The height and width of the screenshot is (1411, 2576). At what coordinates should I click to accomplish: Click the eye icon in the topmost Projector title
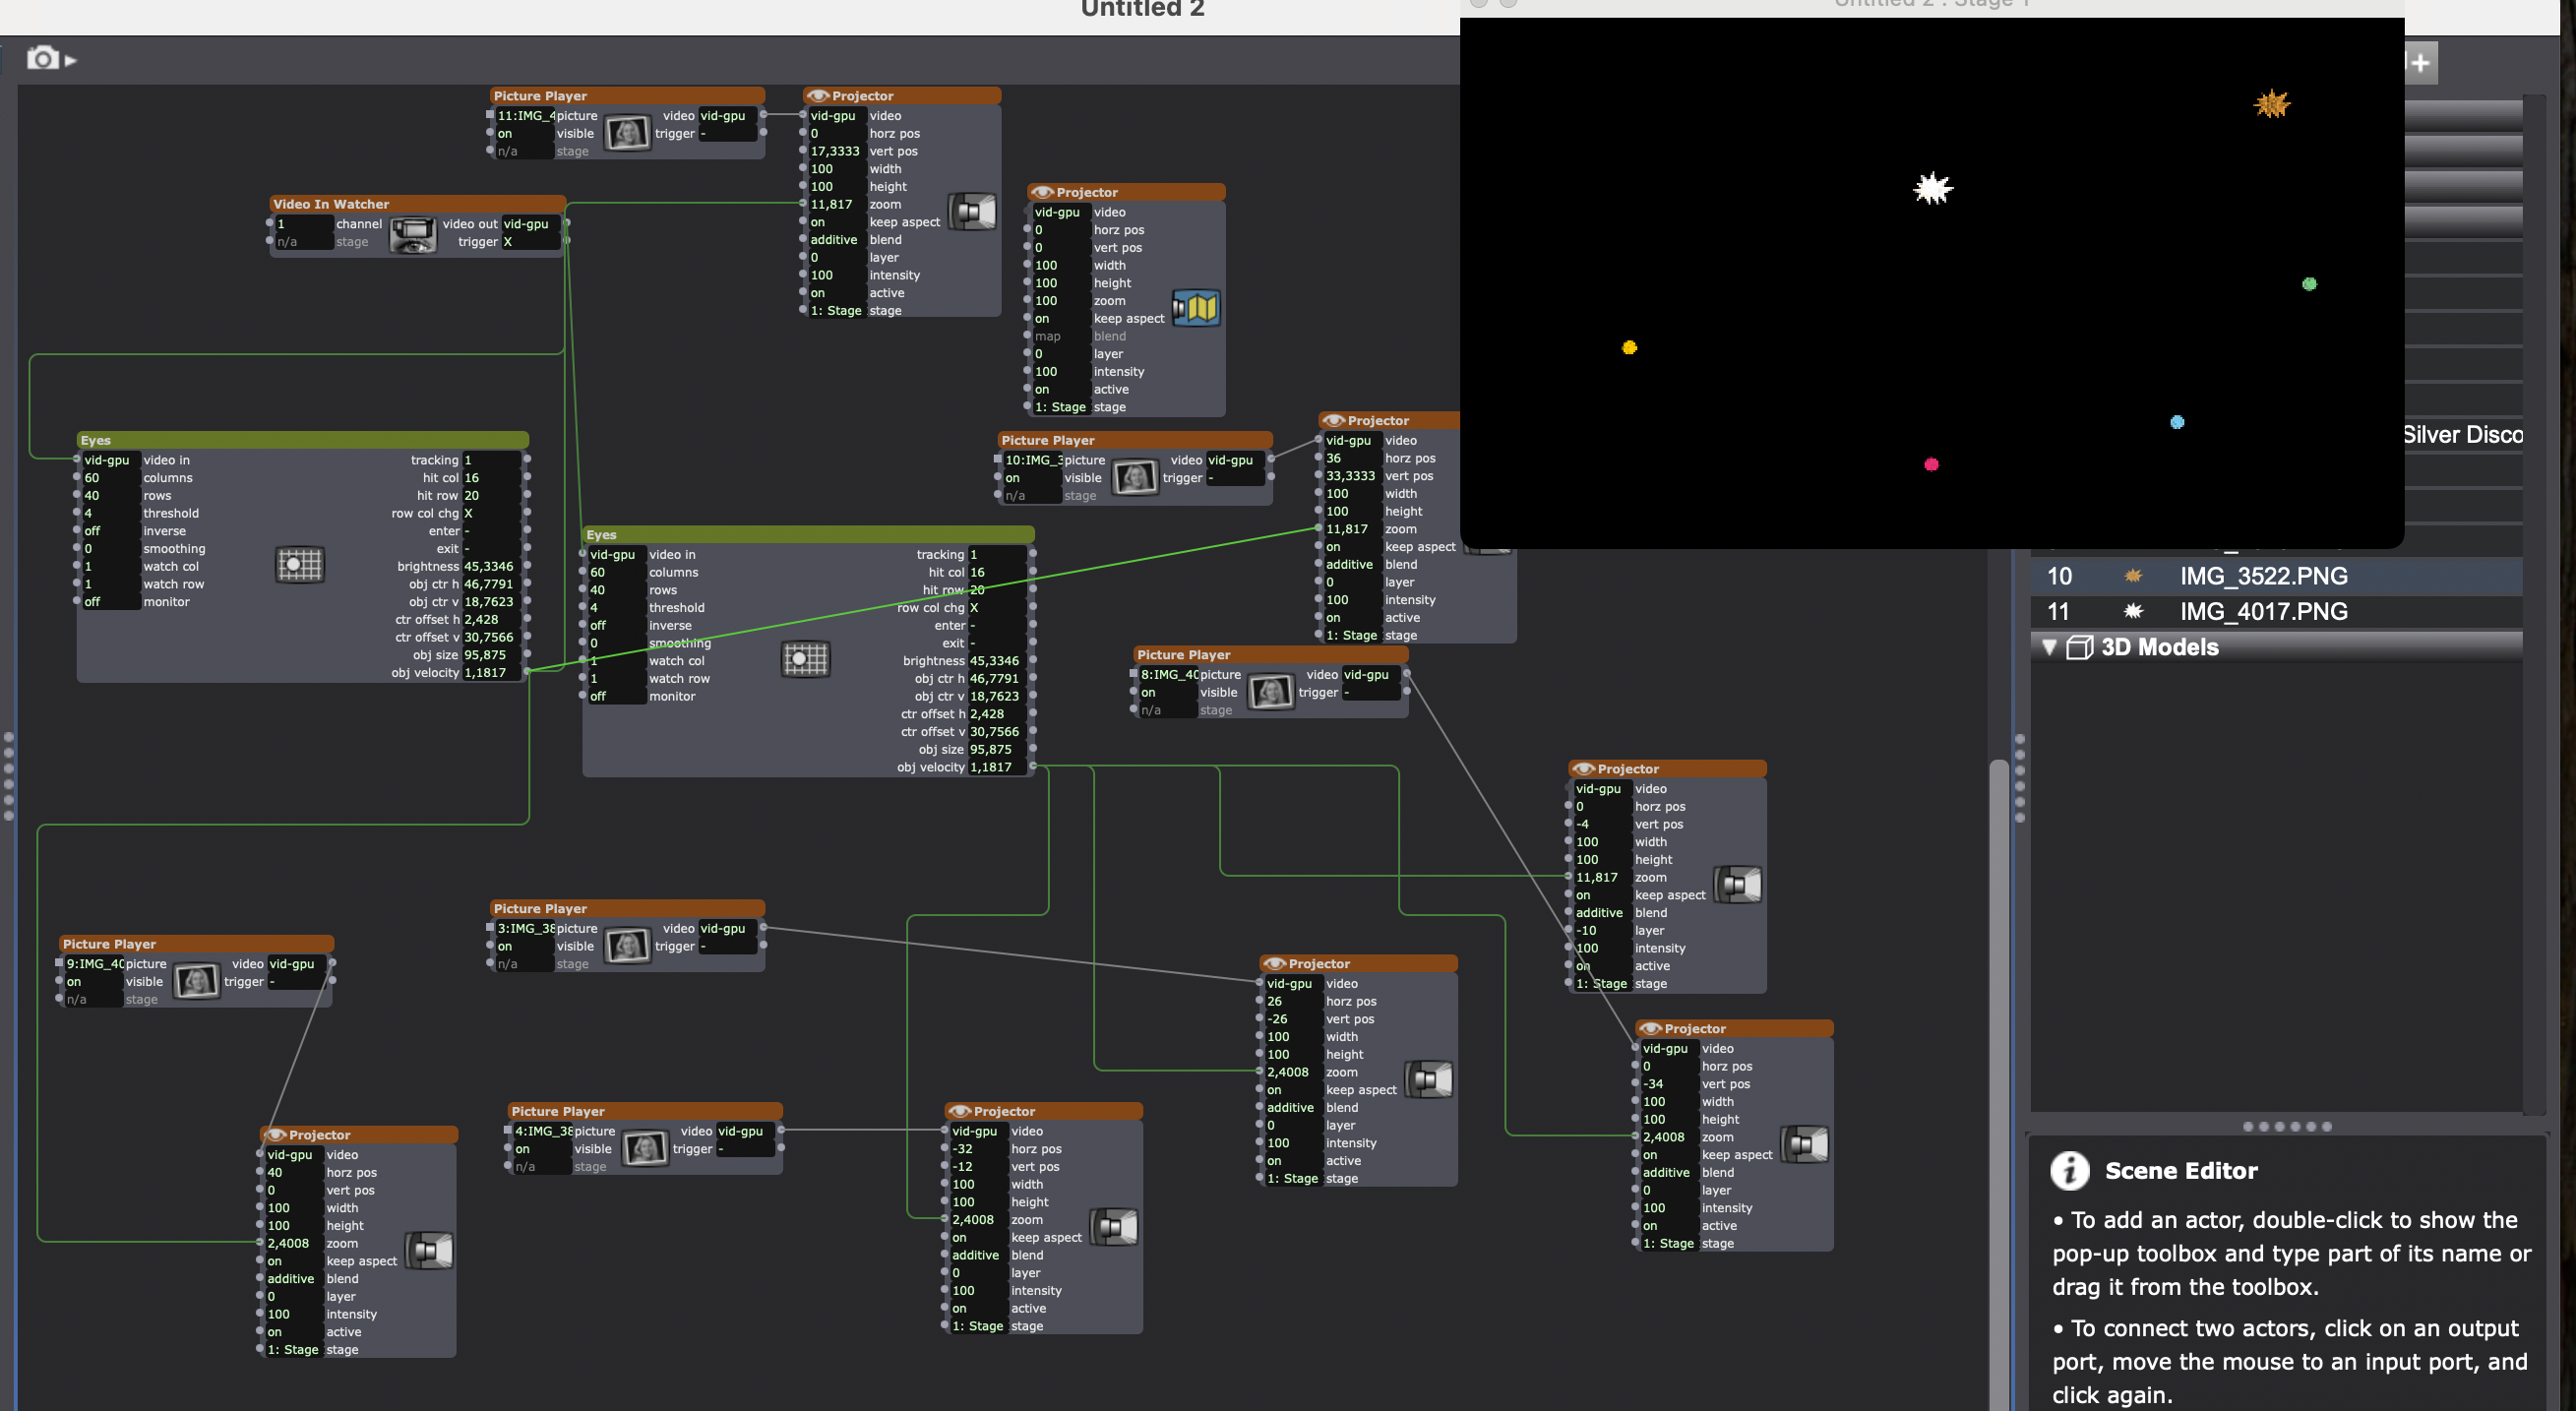817,96
